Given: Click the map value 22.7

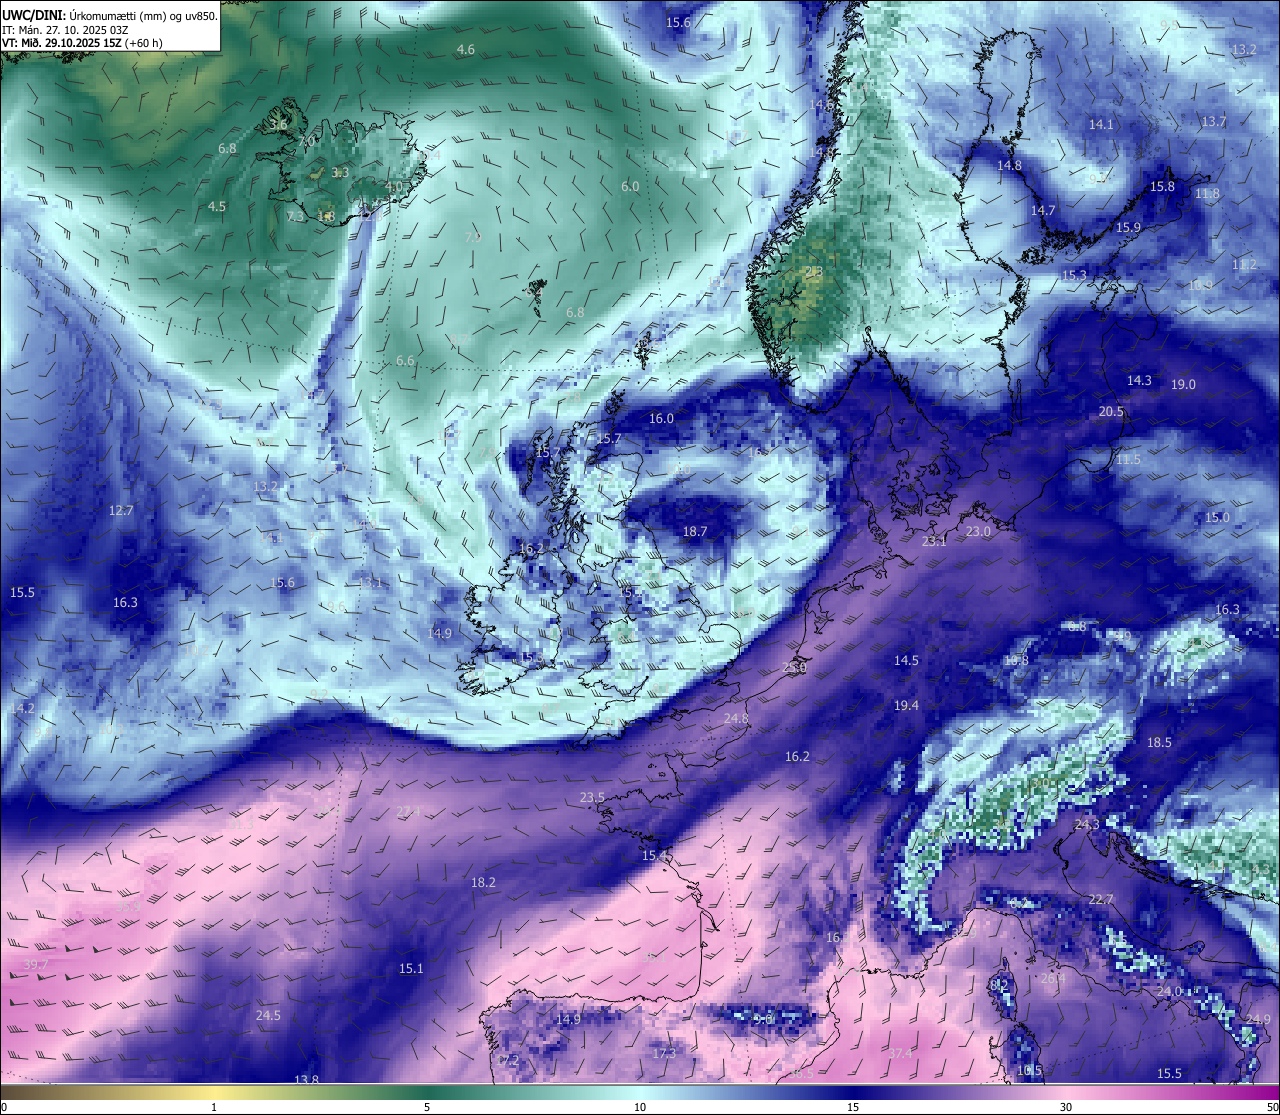Looking at the screenshot, I should coord(1101,899).
